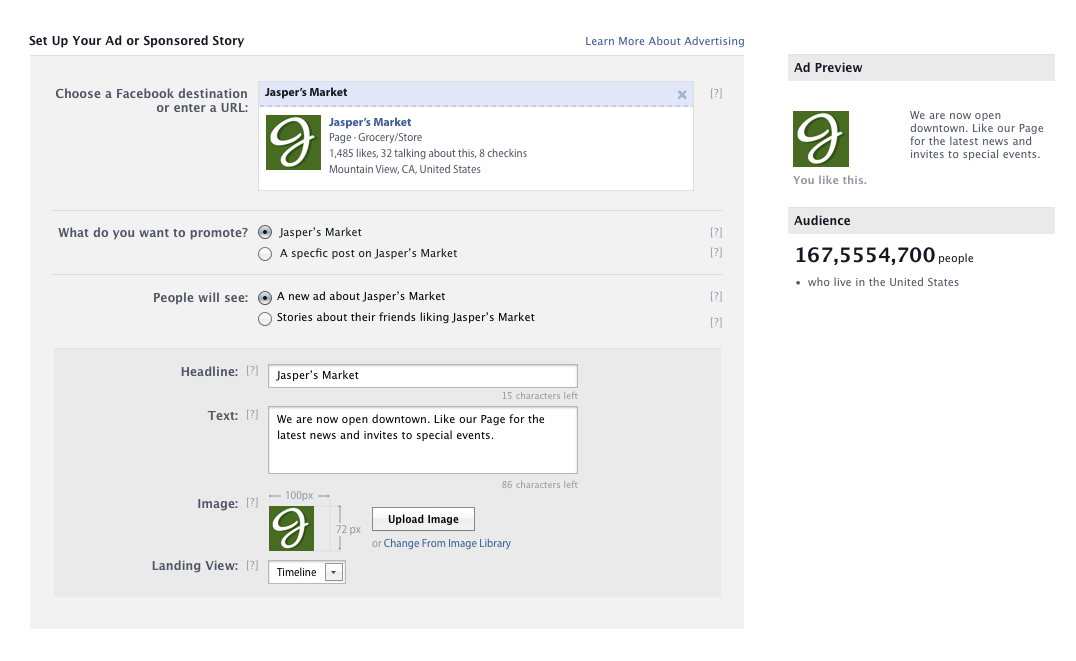Click help icon beside destination field

[x=716, y=93]
